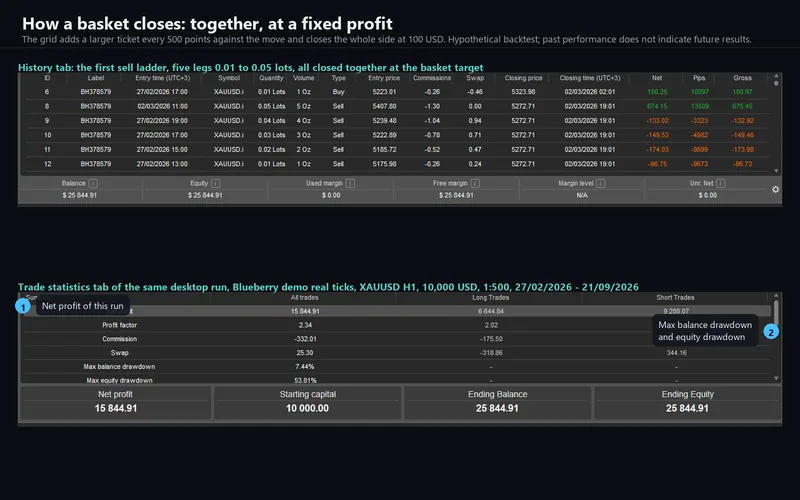Select trade row with ID 12
The height and width of the screenshot is (500, 800).
[398, 164]
